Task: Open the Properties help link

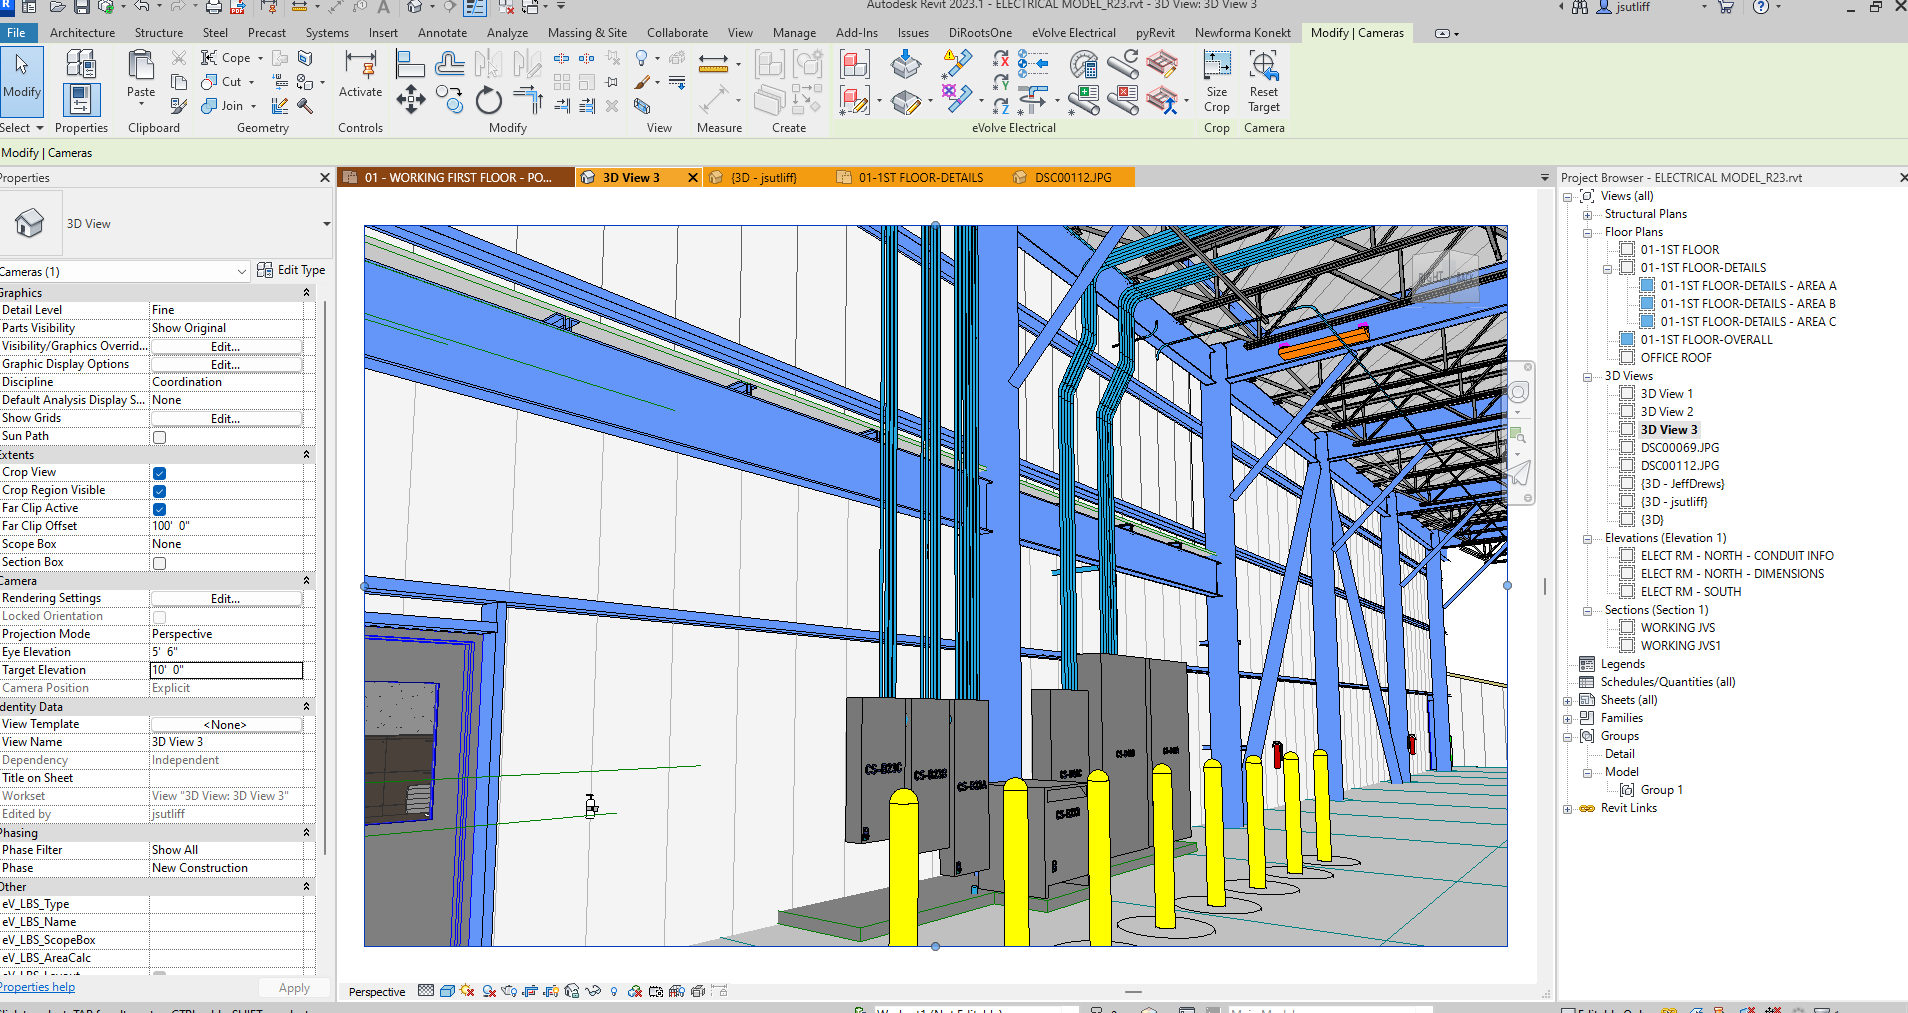Action: pyautogui.click(x=37, y=987)
